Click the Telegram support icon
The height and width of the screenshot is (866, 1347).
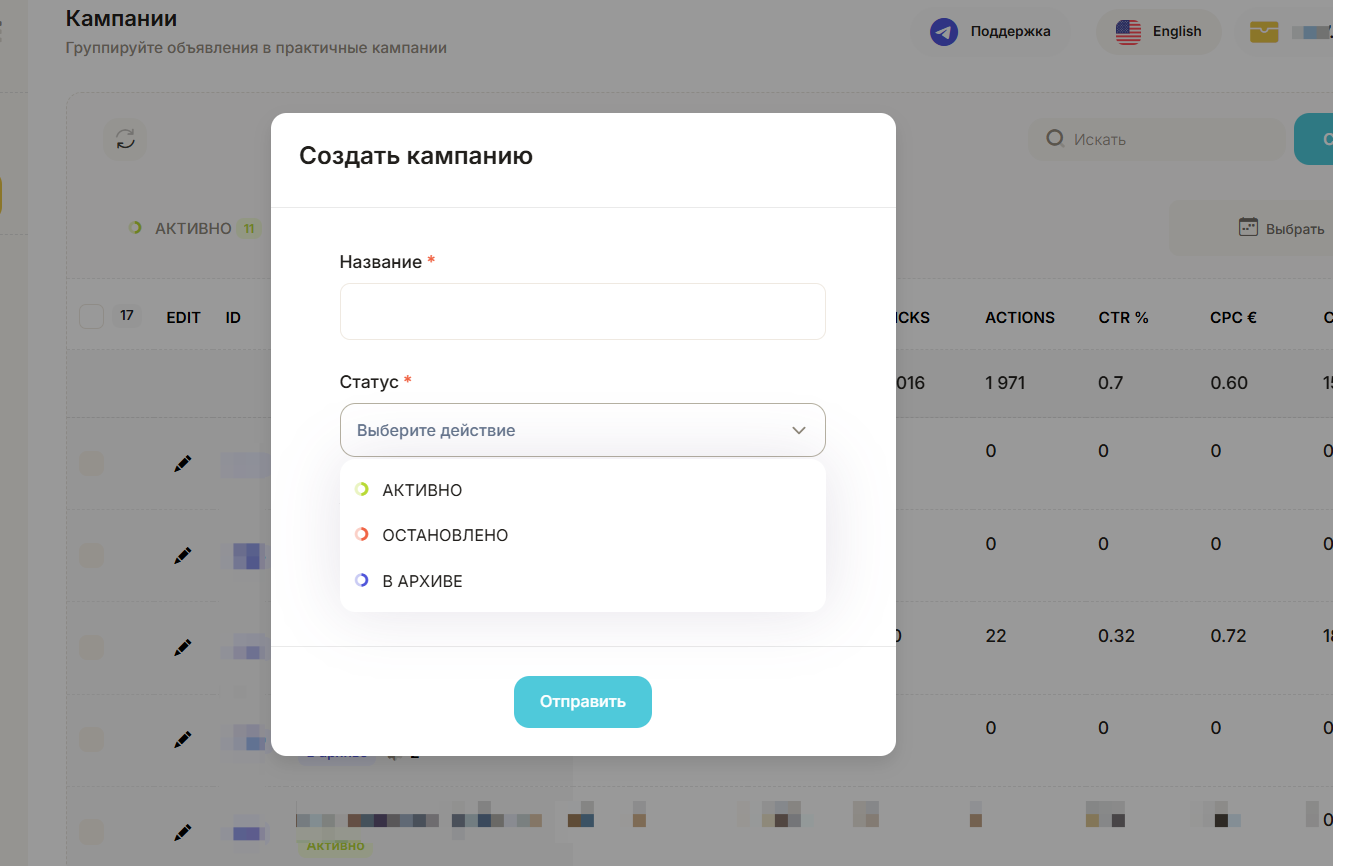(943, 32)
